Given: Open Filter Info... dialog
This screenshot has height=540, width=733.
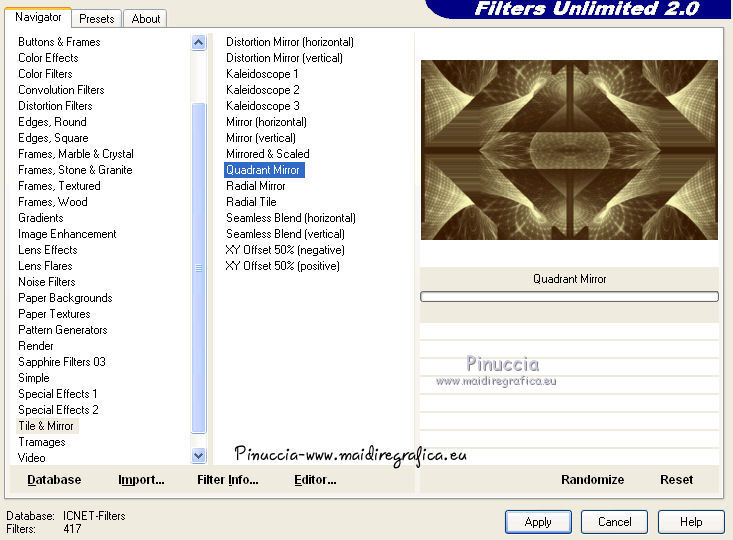Looking at the screenshot, I should (x=228, y=480).
